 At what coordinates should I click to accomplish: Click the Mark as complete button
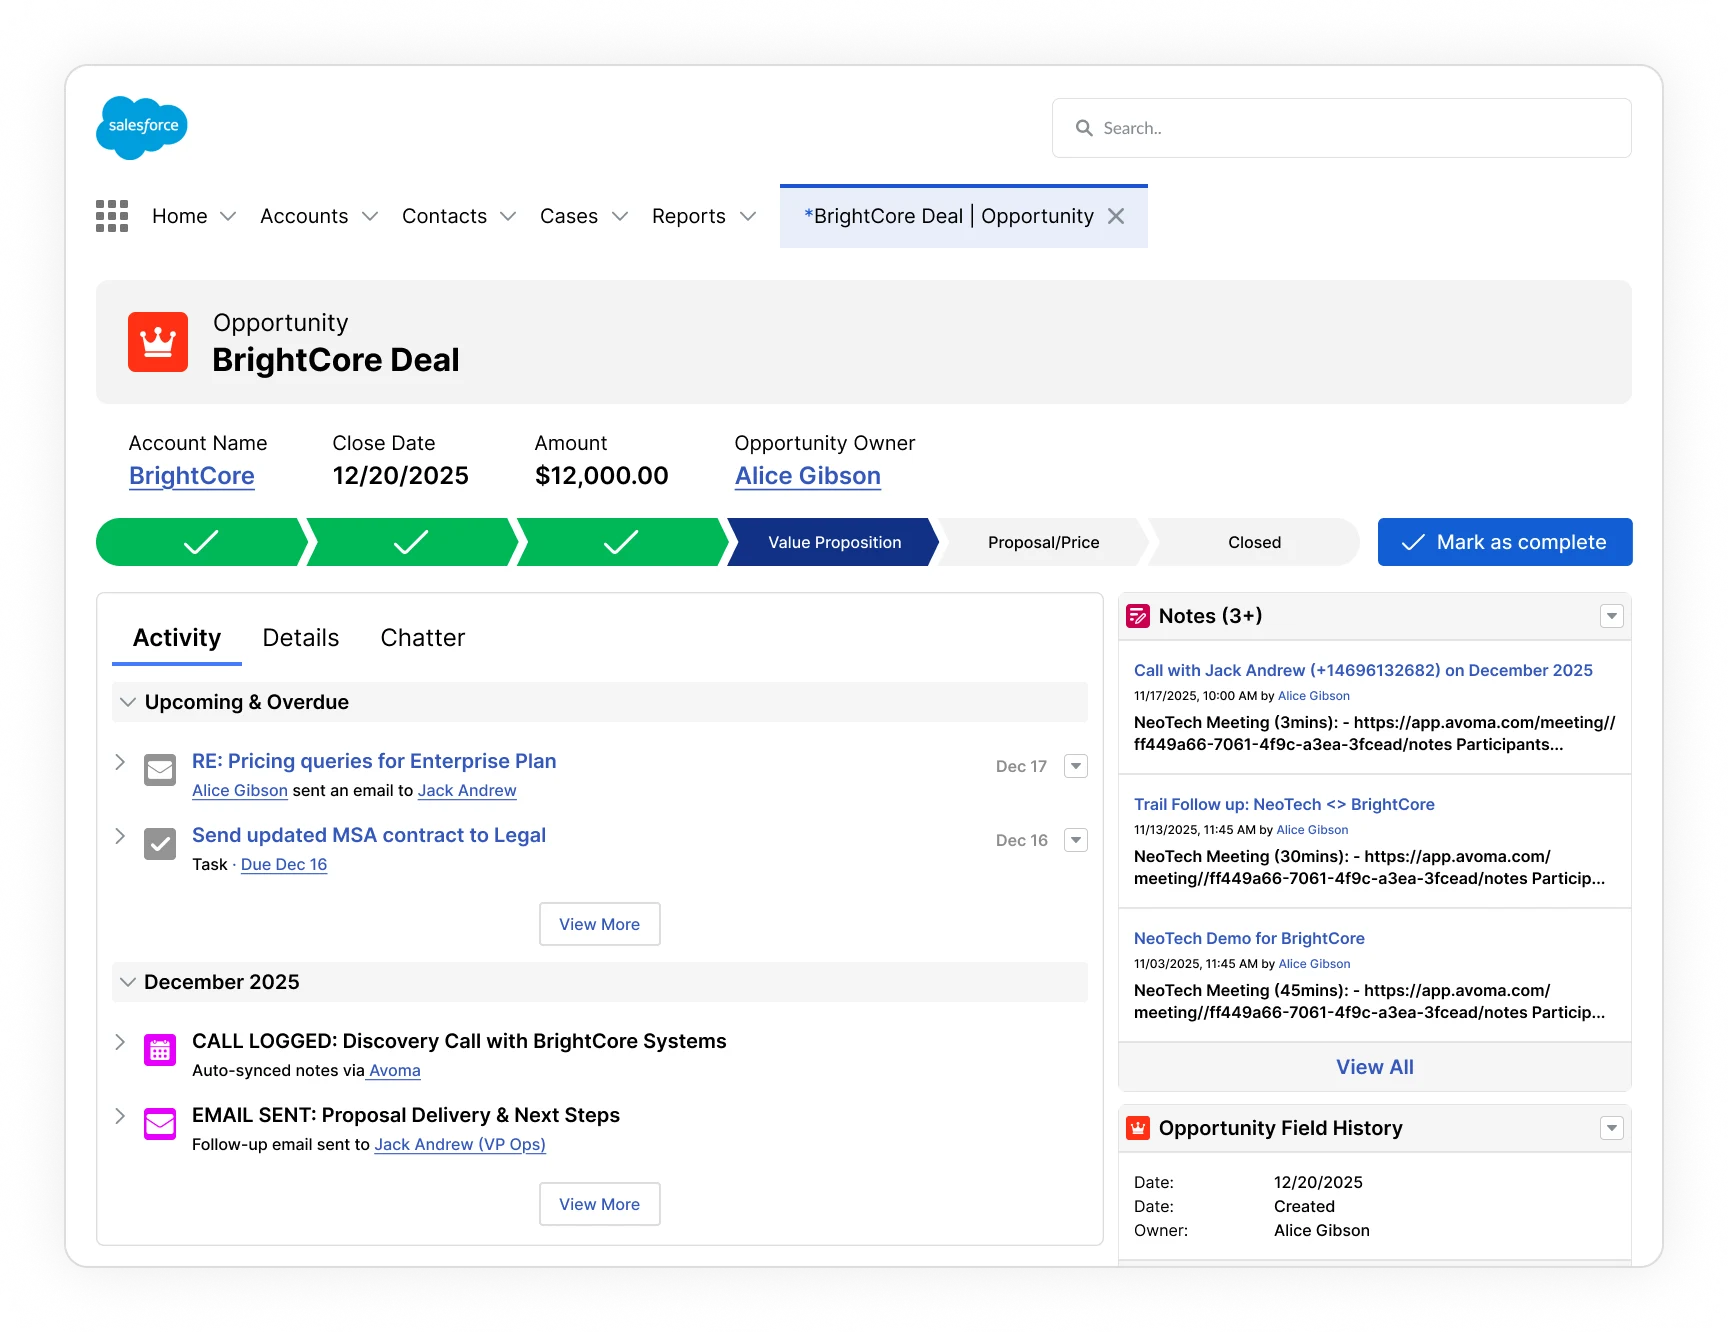click(x=1504, y=541)
